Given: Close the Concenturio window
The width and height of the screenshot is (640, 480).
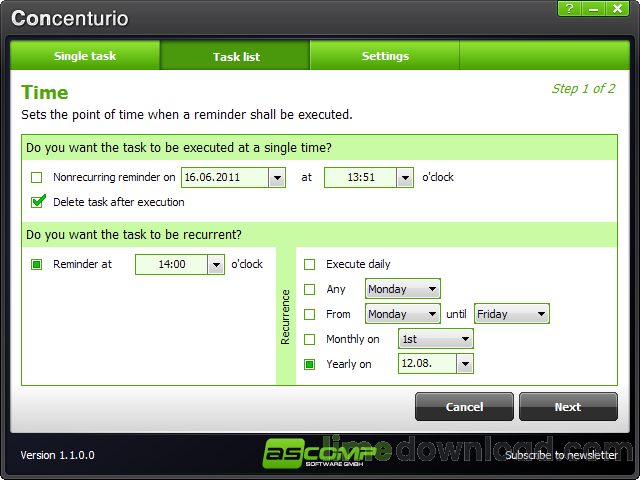Looking at the screenshot, I should pos(618,9).
